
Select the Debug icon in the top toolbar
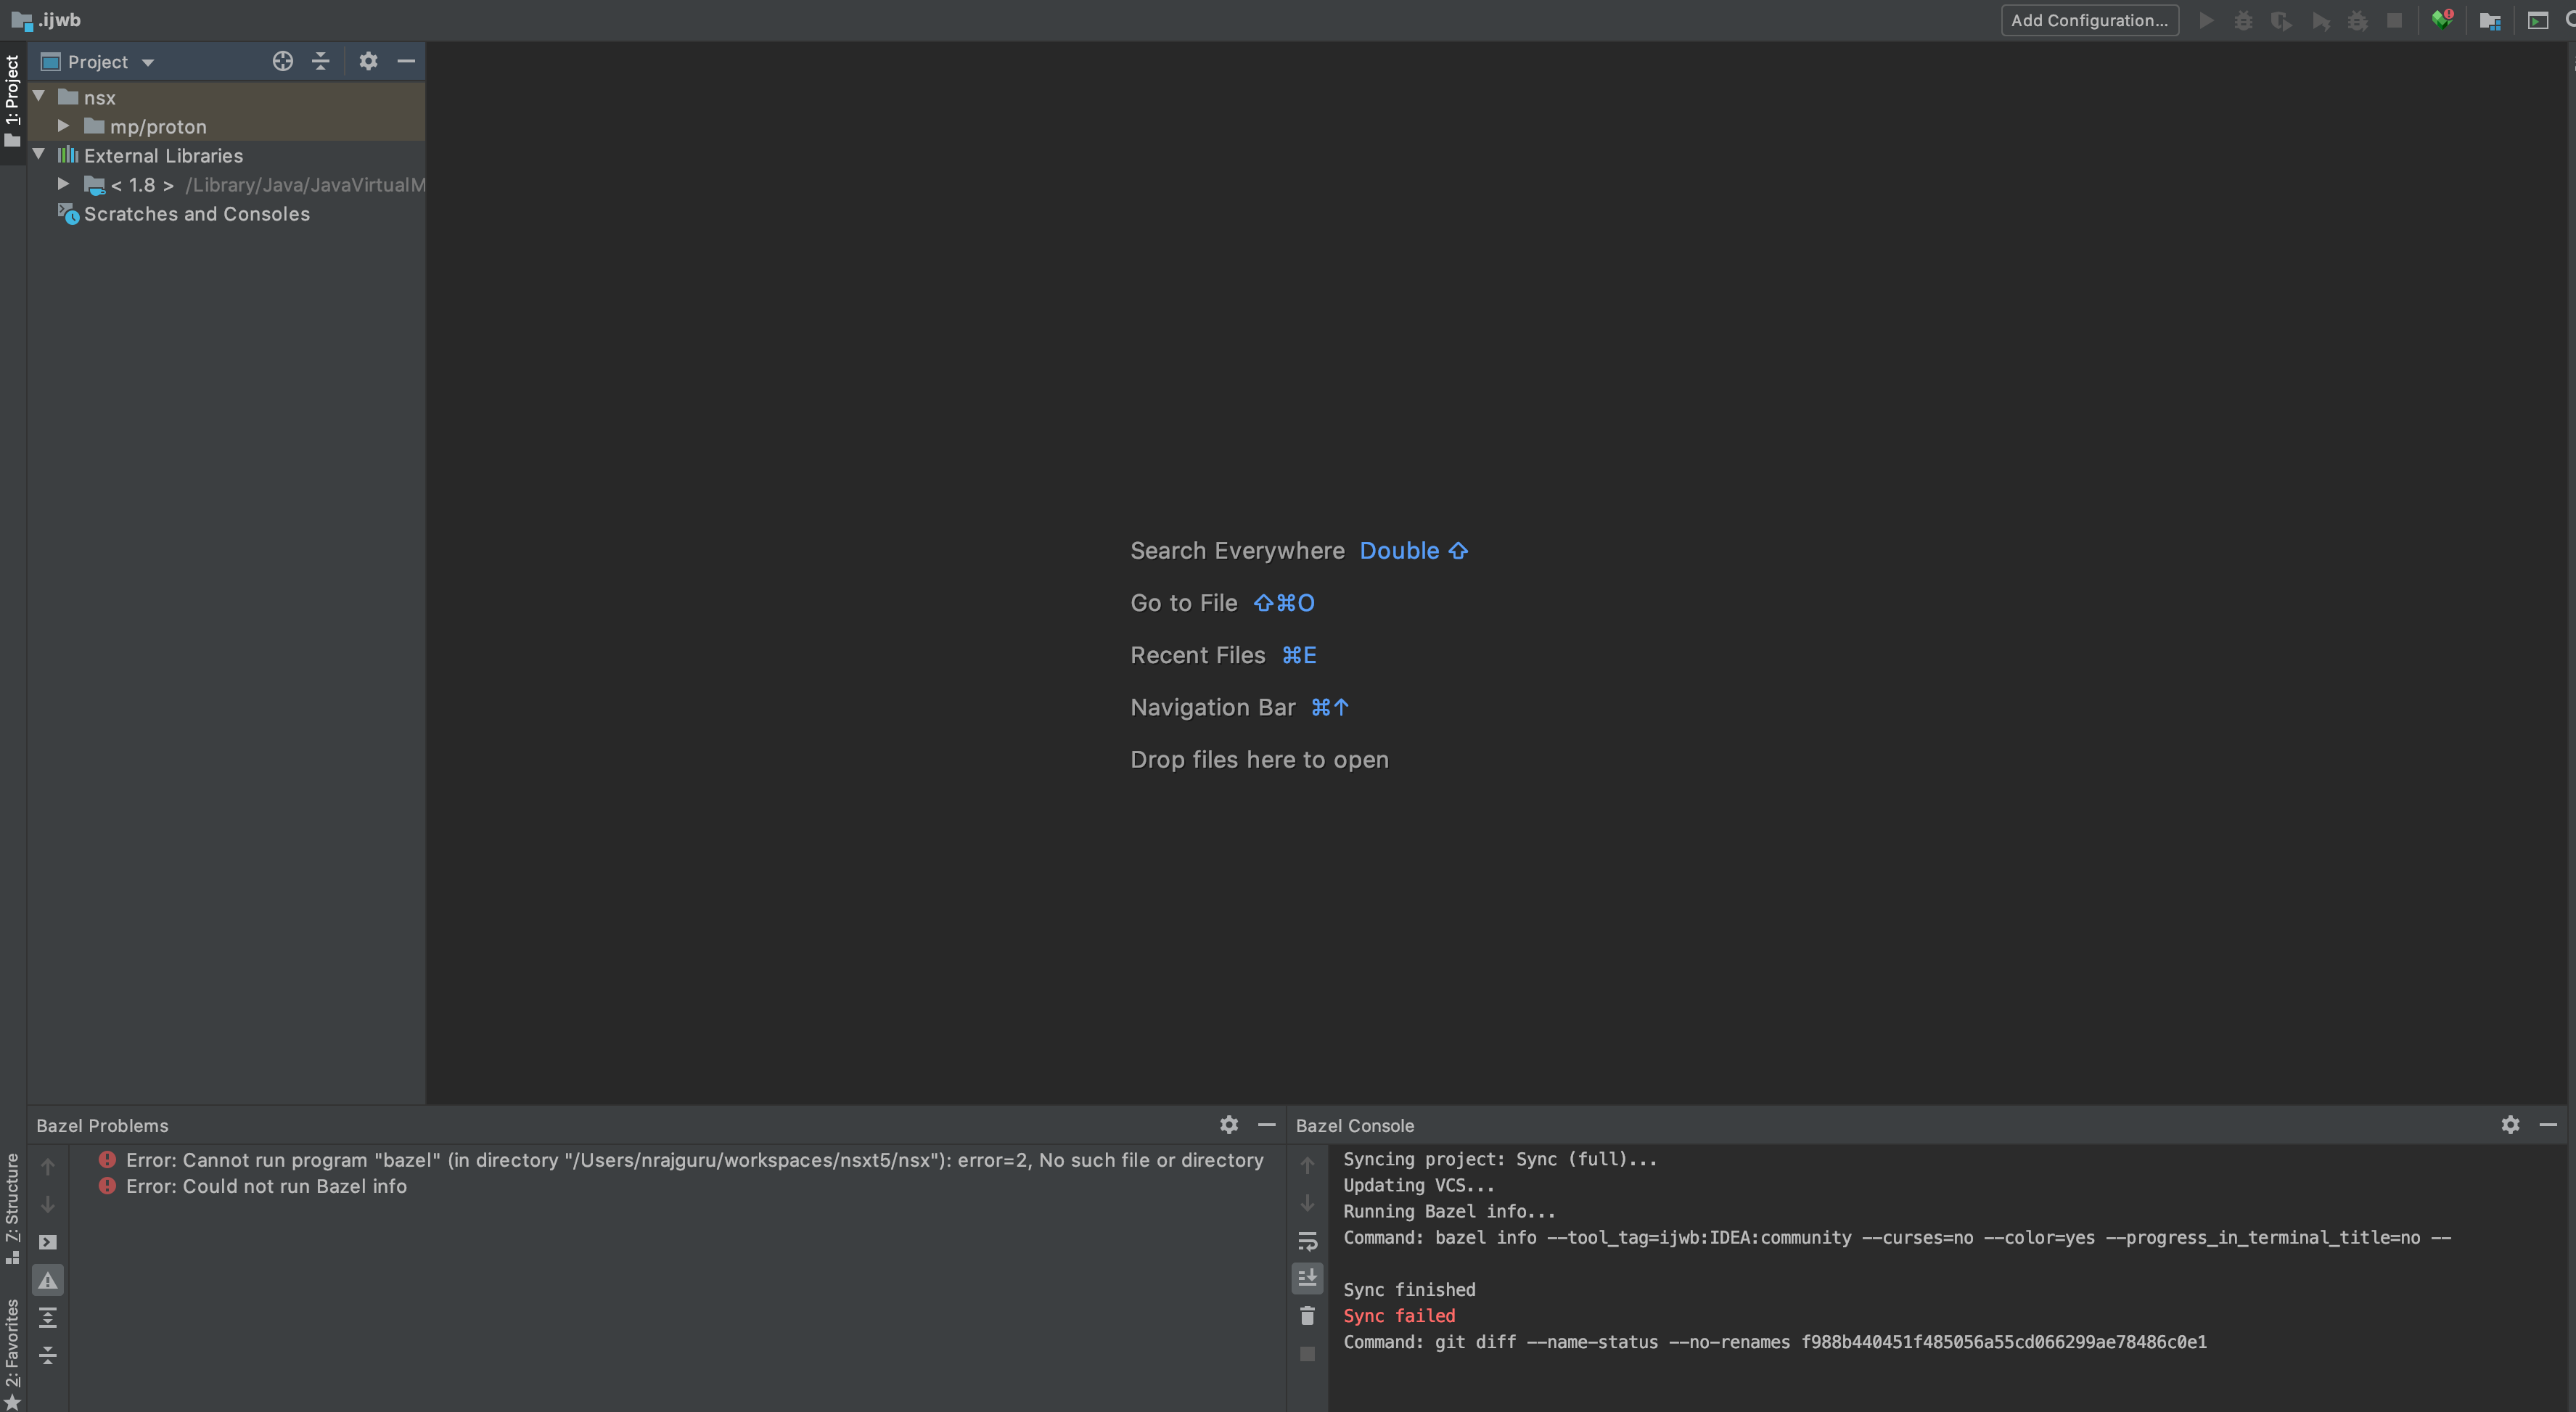[x=2243, y=20]
